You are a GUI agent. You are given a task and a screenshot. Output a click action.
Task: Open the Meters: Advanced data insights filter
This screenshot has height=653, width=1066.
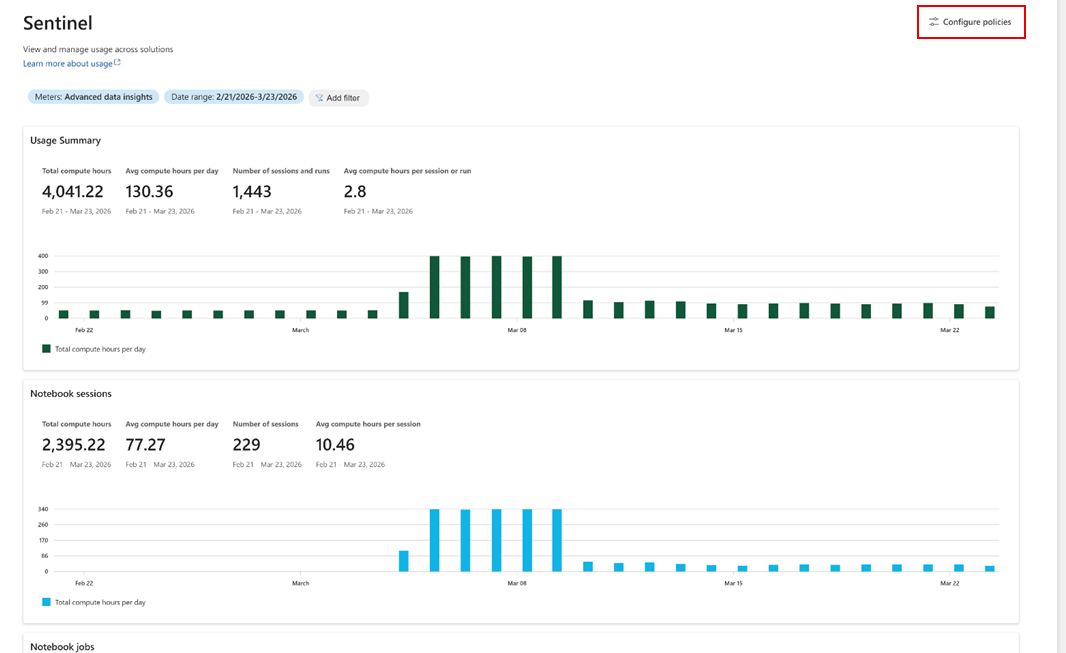pos(93,97)
